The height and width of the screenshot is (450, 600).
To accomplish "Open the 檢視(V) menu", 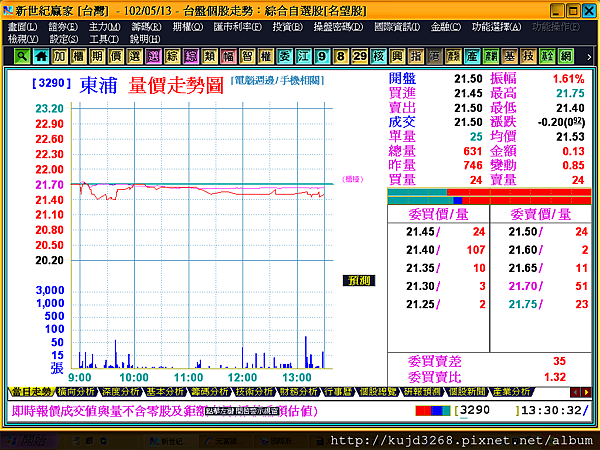I will coord(23,39).
